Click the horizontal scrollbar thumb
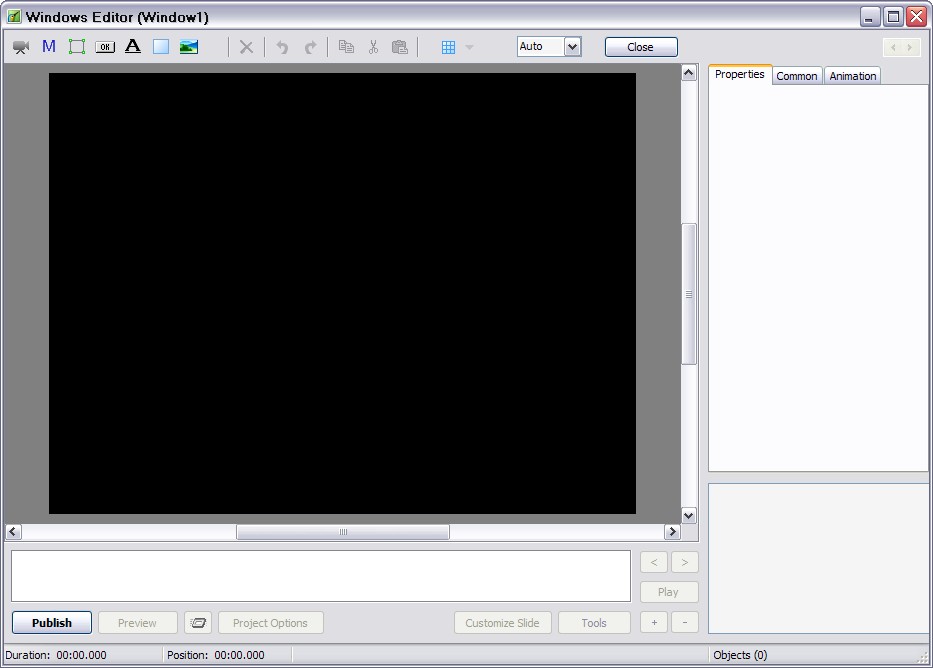 point(343,532)
